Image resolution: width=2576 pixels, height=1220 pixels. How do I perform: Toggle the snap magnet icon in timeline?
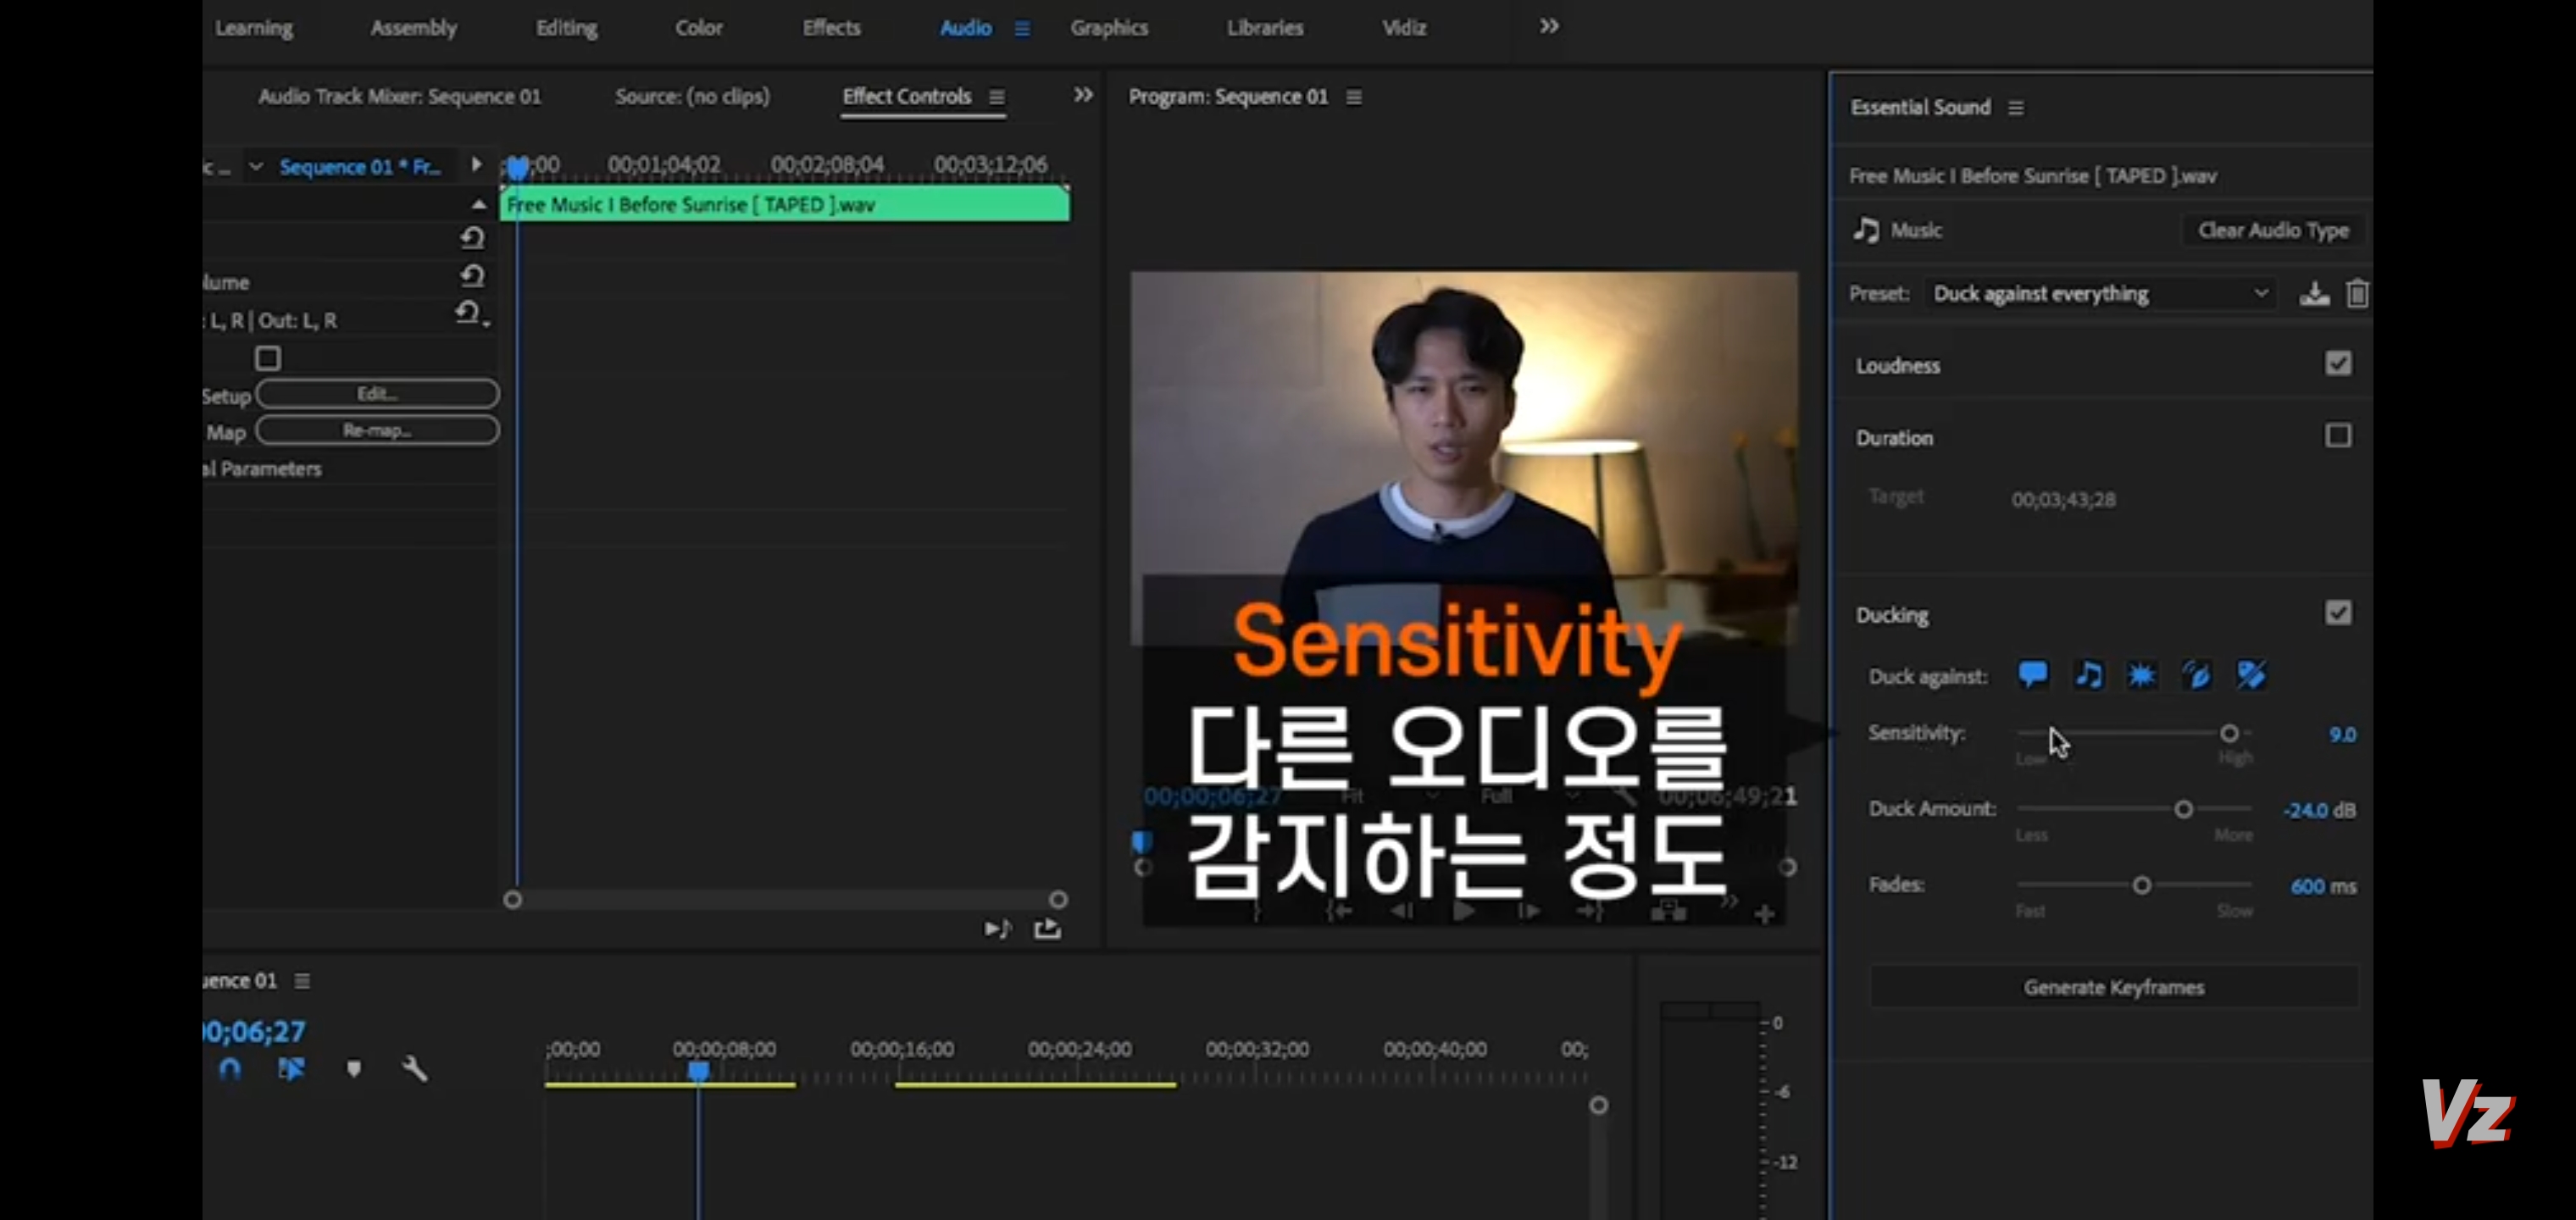[x=230, y=1070]
